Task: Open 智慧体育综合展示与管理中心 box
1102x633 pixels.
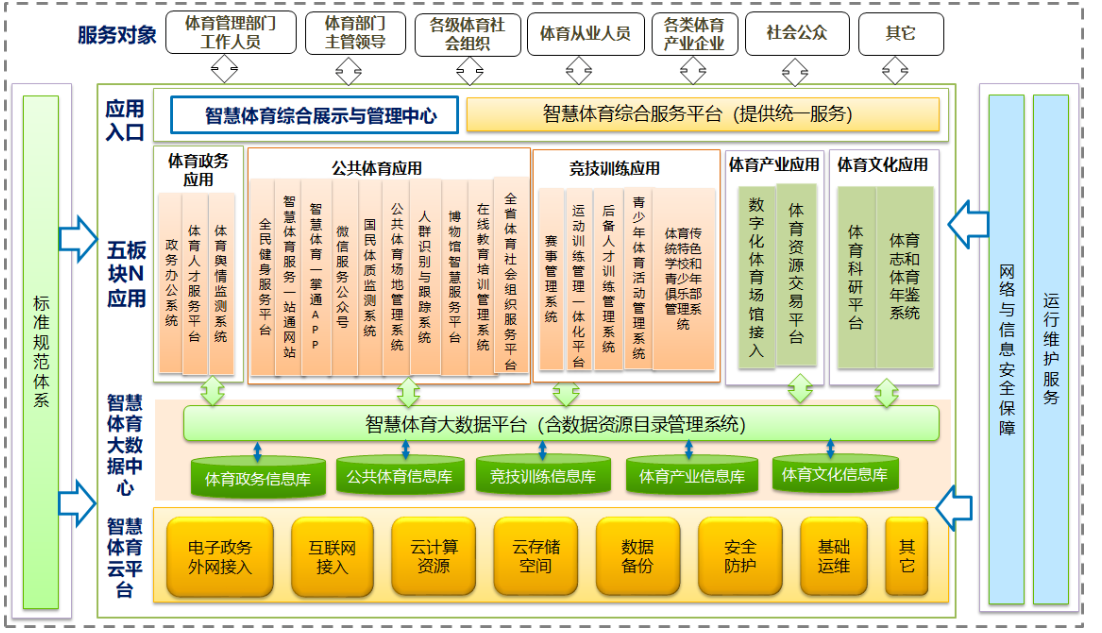Action: click(314, 115)
